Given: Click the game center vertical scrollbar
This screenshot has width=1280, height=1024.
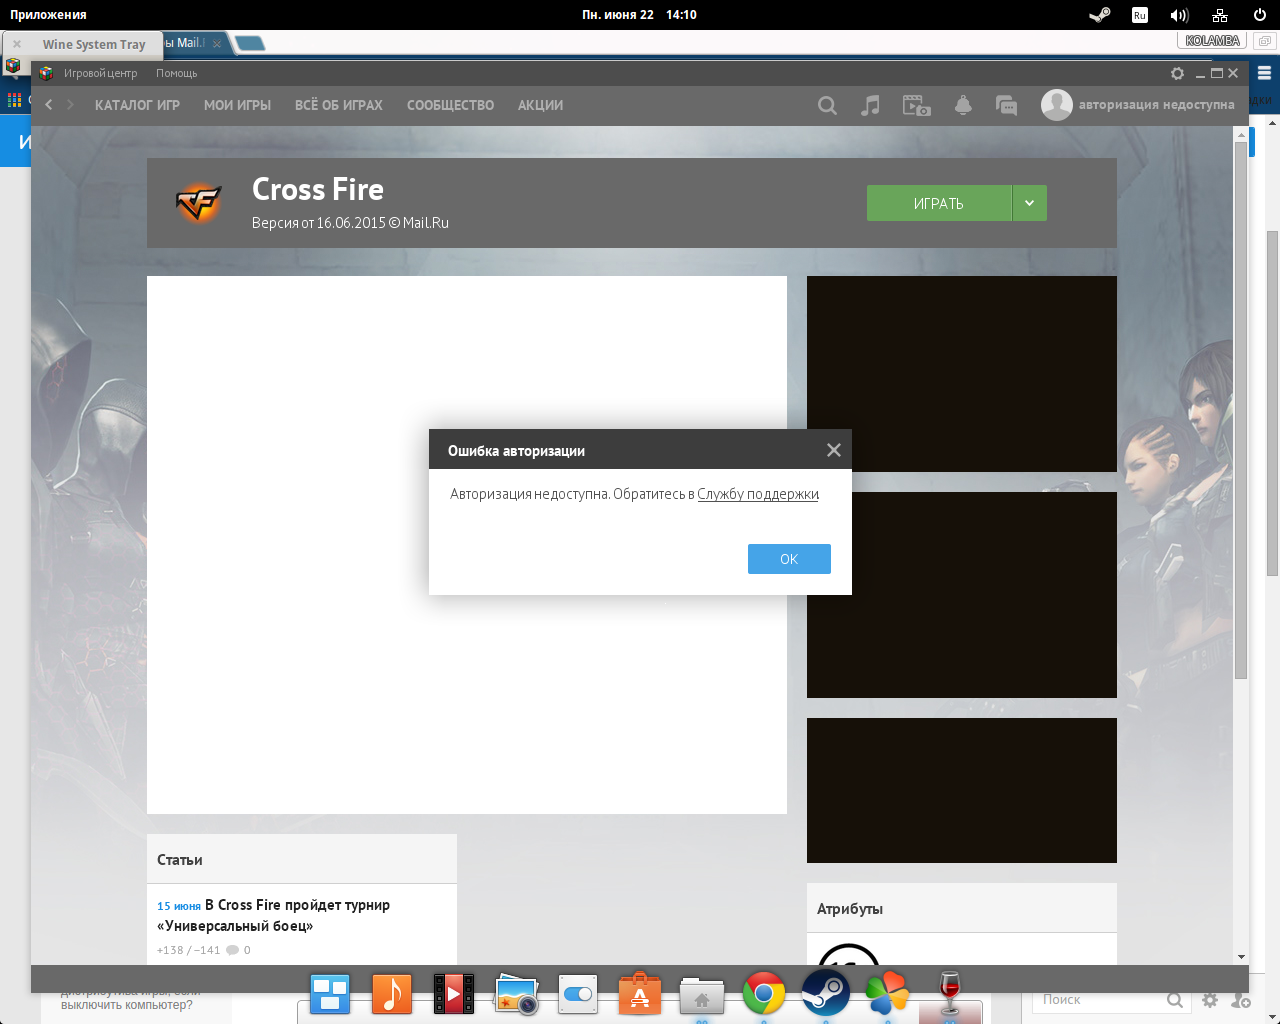Looking at the screenshot, I should coord(1241,410).
